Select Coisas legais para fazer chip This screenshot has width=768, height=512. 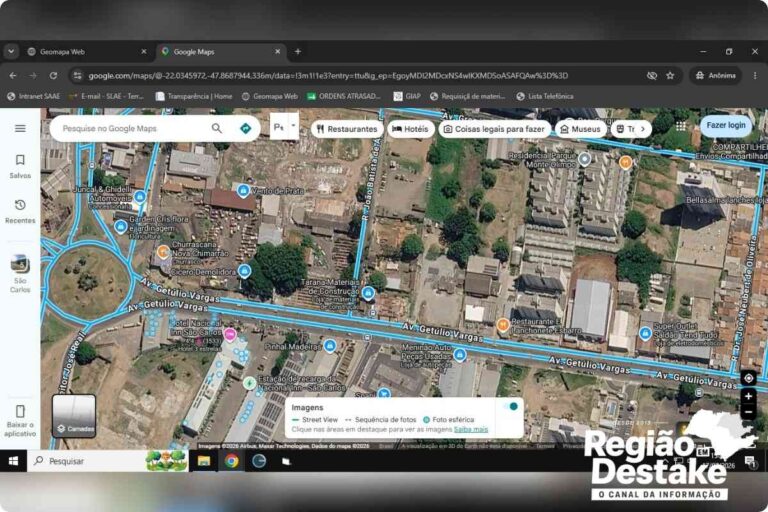pos(494,129)
